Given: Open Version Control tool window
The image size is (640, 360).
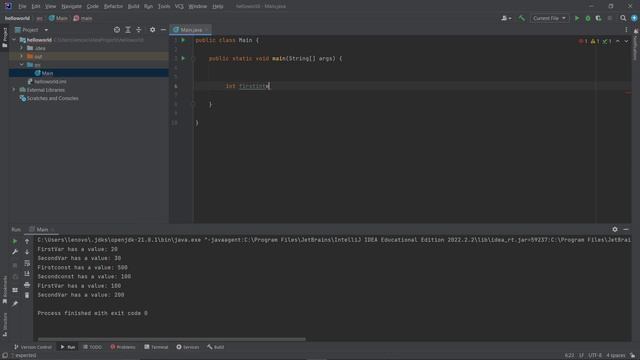Looking at the screenshot, I should (33, 347).
